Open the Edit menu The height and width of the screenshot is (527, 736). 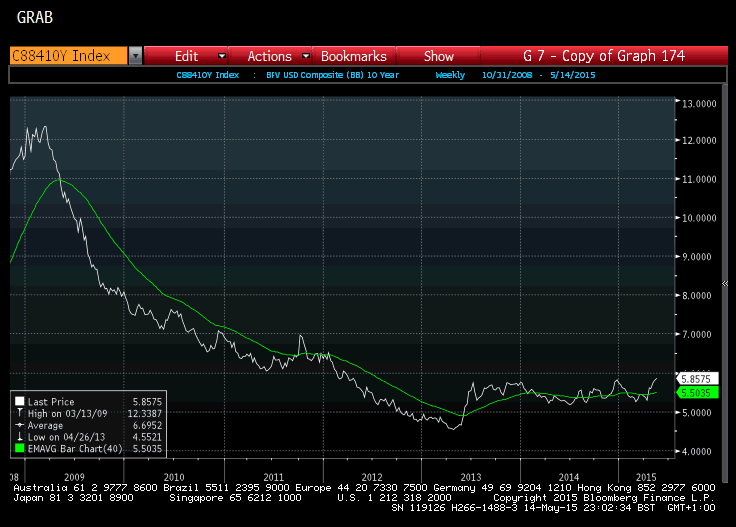pos(186,56)
